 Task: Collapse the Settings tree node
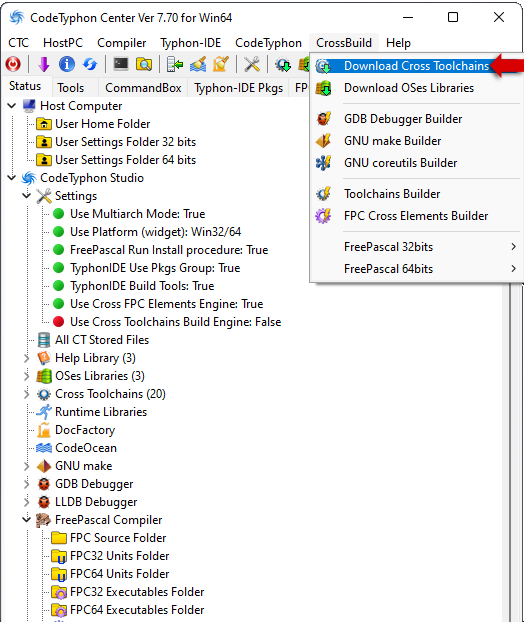27,196
